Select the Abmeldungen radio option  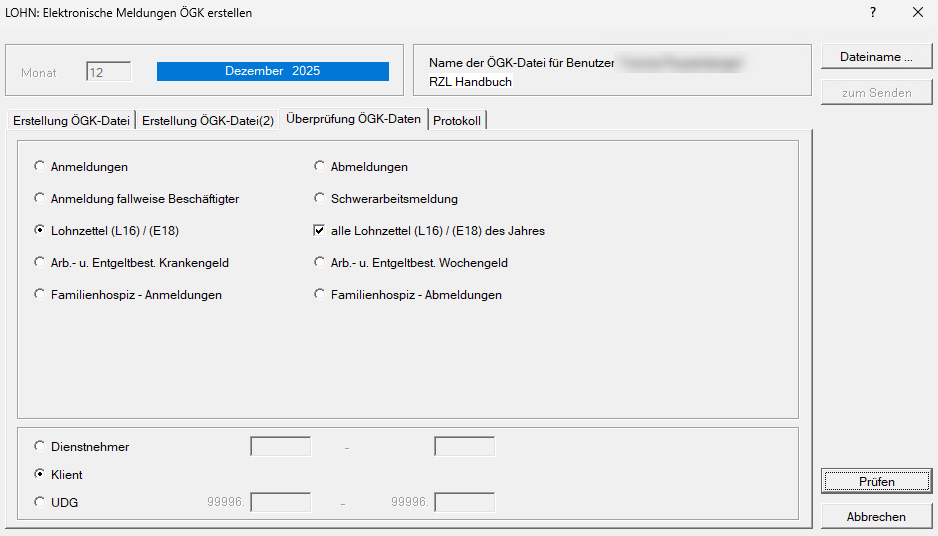320,167
